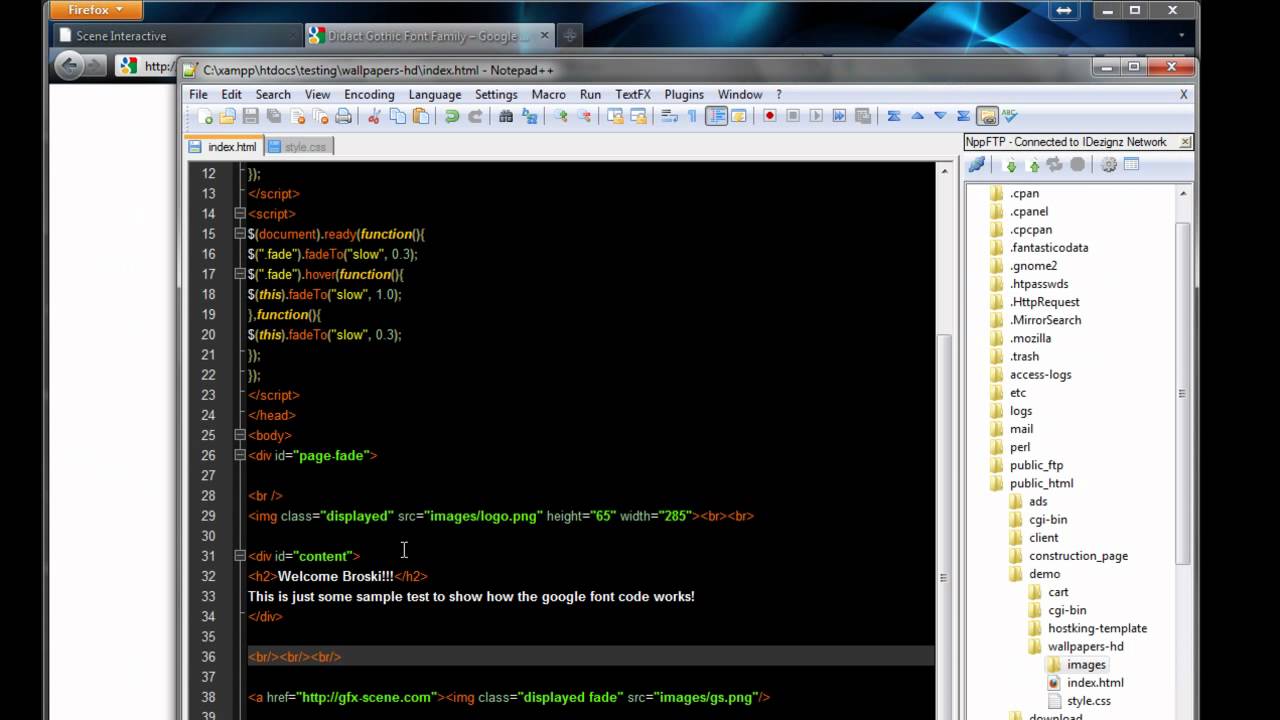This screenshot has height=720, width=1280.
Task: Save the current document via toolbar
Action: tap(251, 117)
